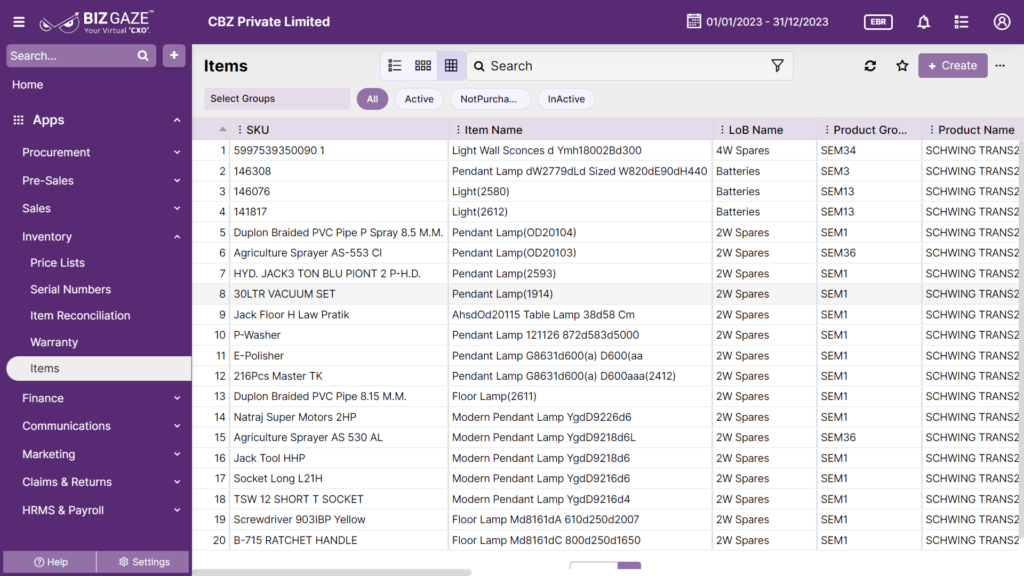The image size is (1024, 576).
Task: Click the Create button
Action: tap(952, 65)
